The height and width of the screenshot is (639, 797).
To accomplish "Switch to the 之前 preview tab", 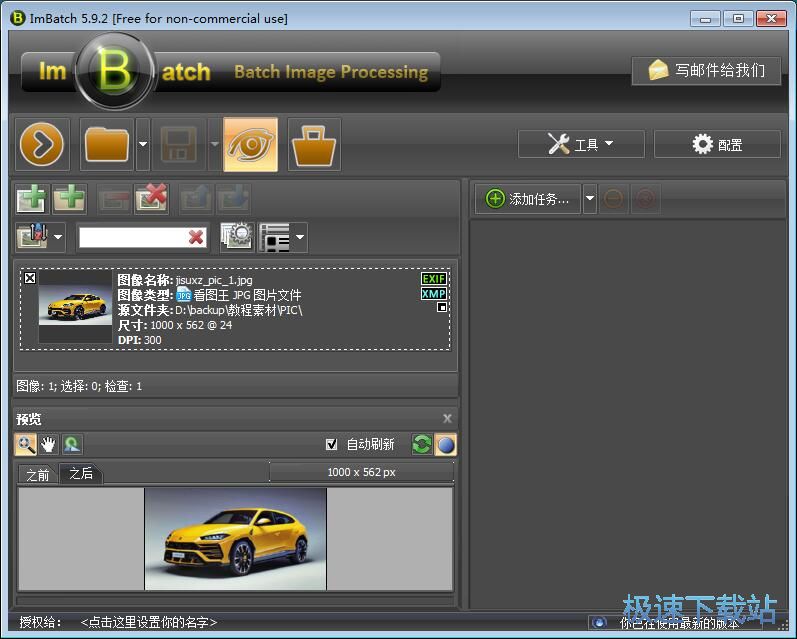I will point(38,474).
